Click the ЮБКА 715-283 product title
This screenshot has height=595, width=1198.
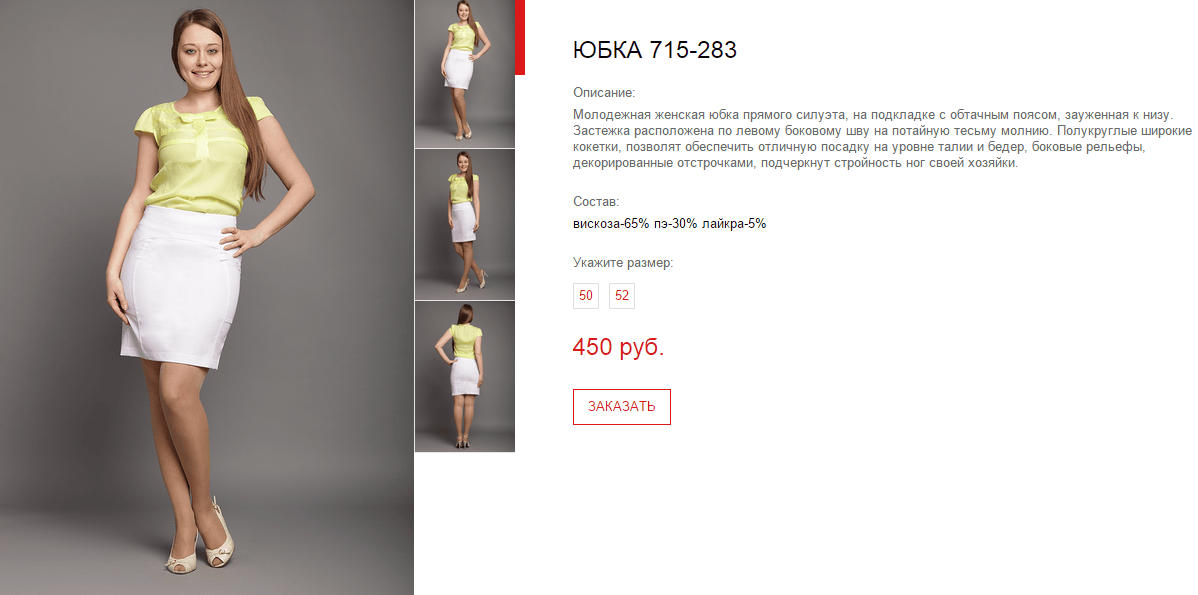pyautogui.click(x=655, y=50)
